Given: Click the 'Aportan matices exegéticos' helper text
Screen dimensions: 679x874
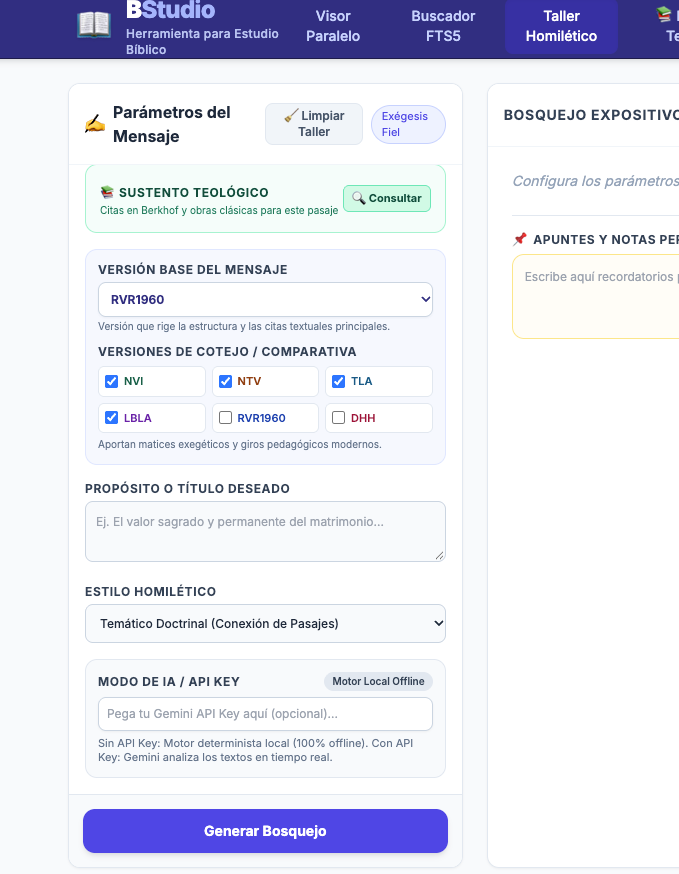Looking at the screenshot, I should coord(240,444).
